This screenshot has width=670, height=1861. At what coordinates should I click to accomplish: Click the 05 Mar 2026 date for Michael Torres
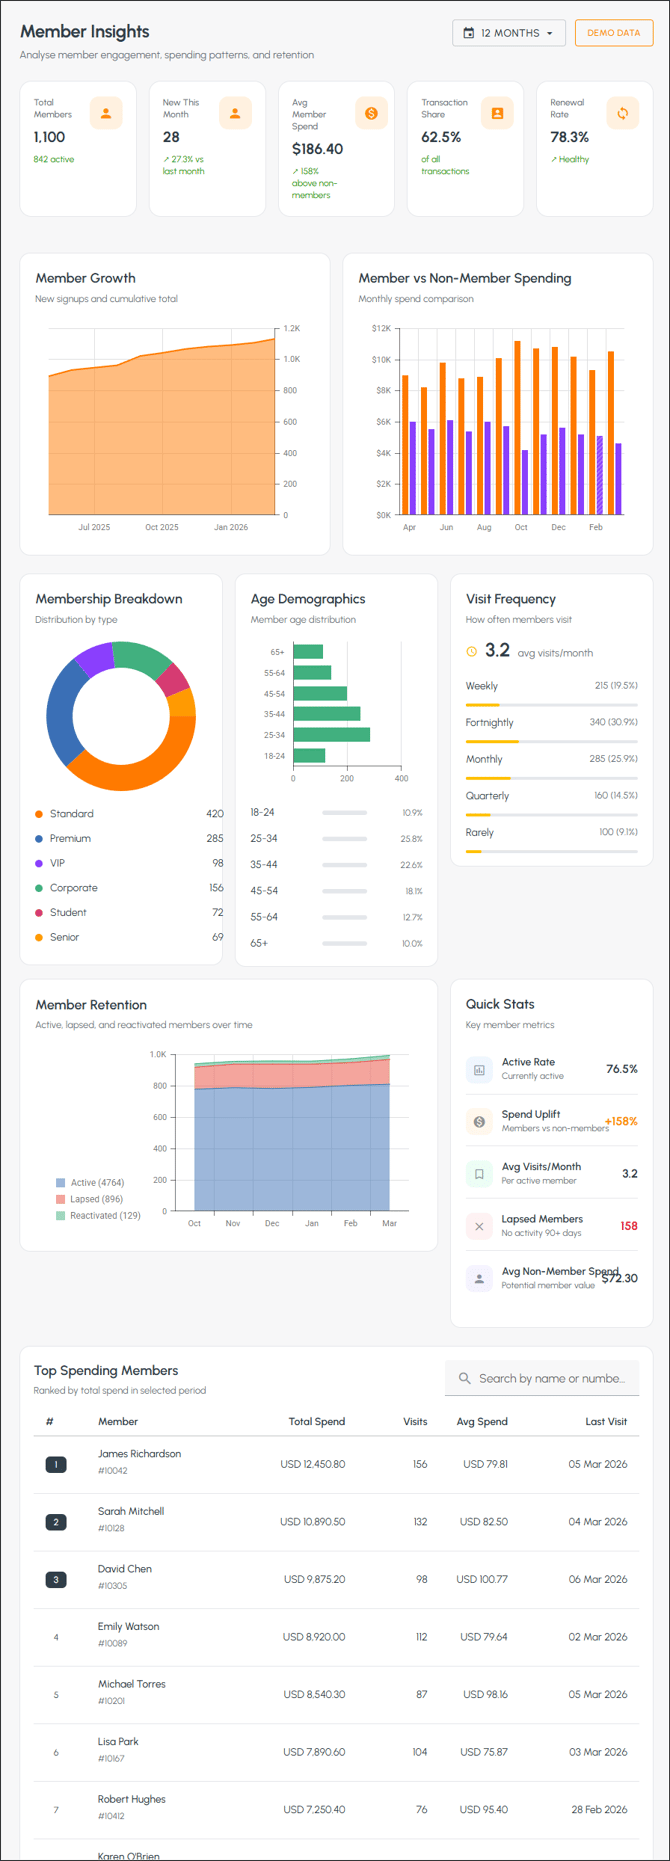click(x=598, y=1694)
